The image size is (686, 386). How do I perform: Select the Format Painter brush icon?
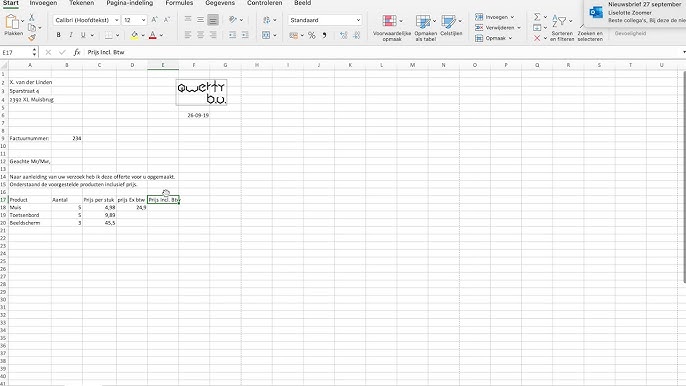pos(32,38)
